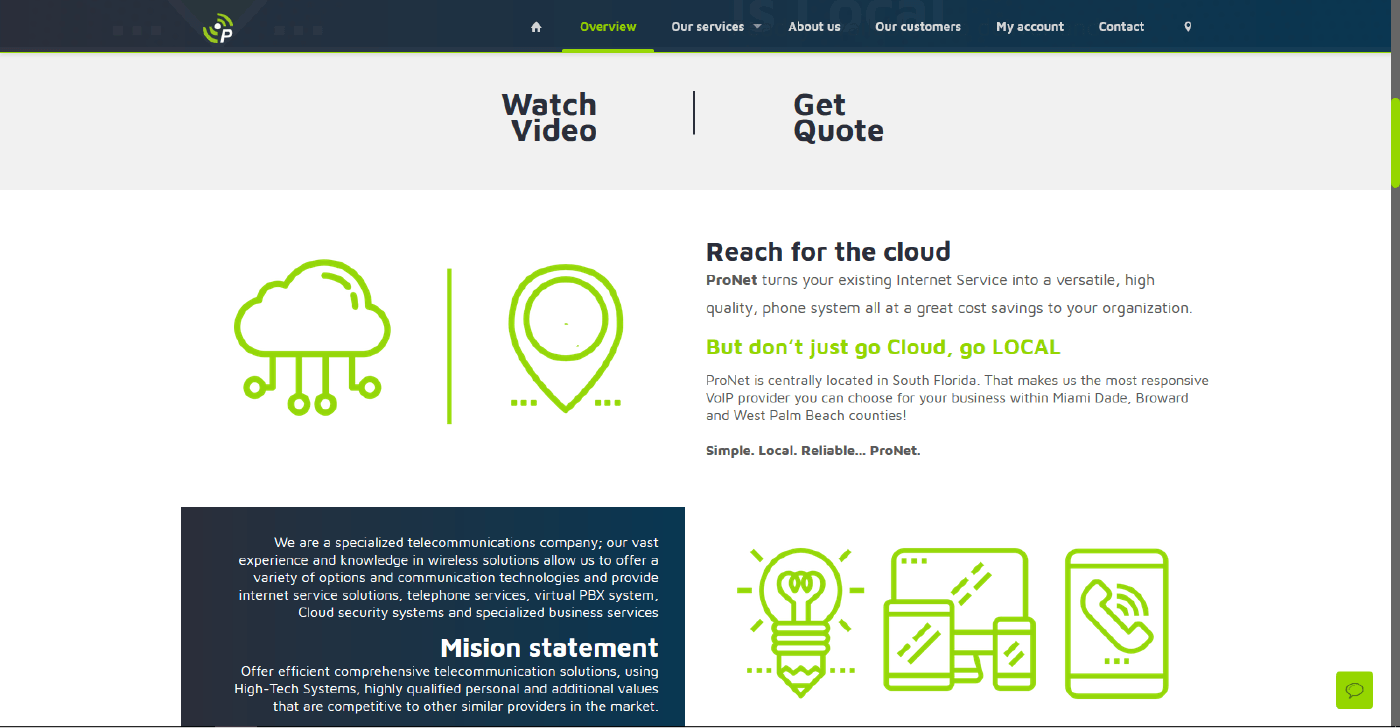Go to Our customers page
The height and width of the screenshot is (728, 1400).
click(x=918, y=27)
